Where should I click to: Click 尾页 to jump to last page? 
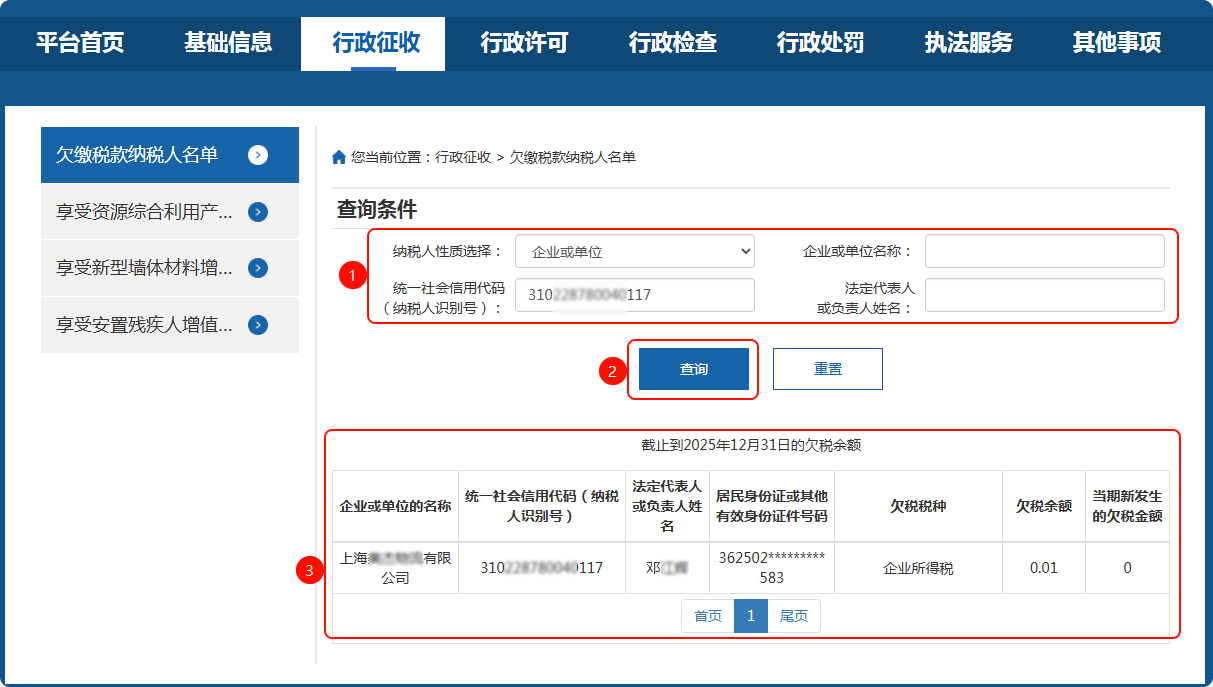click(x=794, y=616)
